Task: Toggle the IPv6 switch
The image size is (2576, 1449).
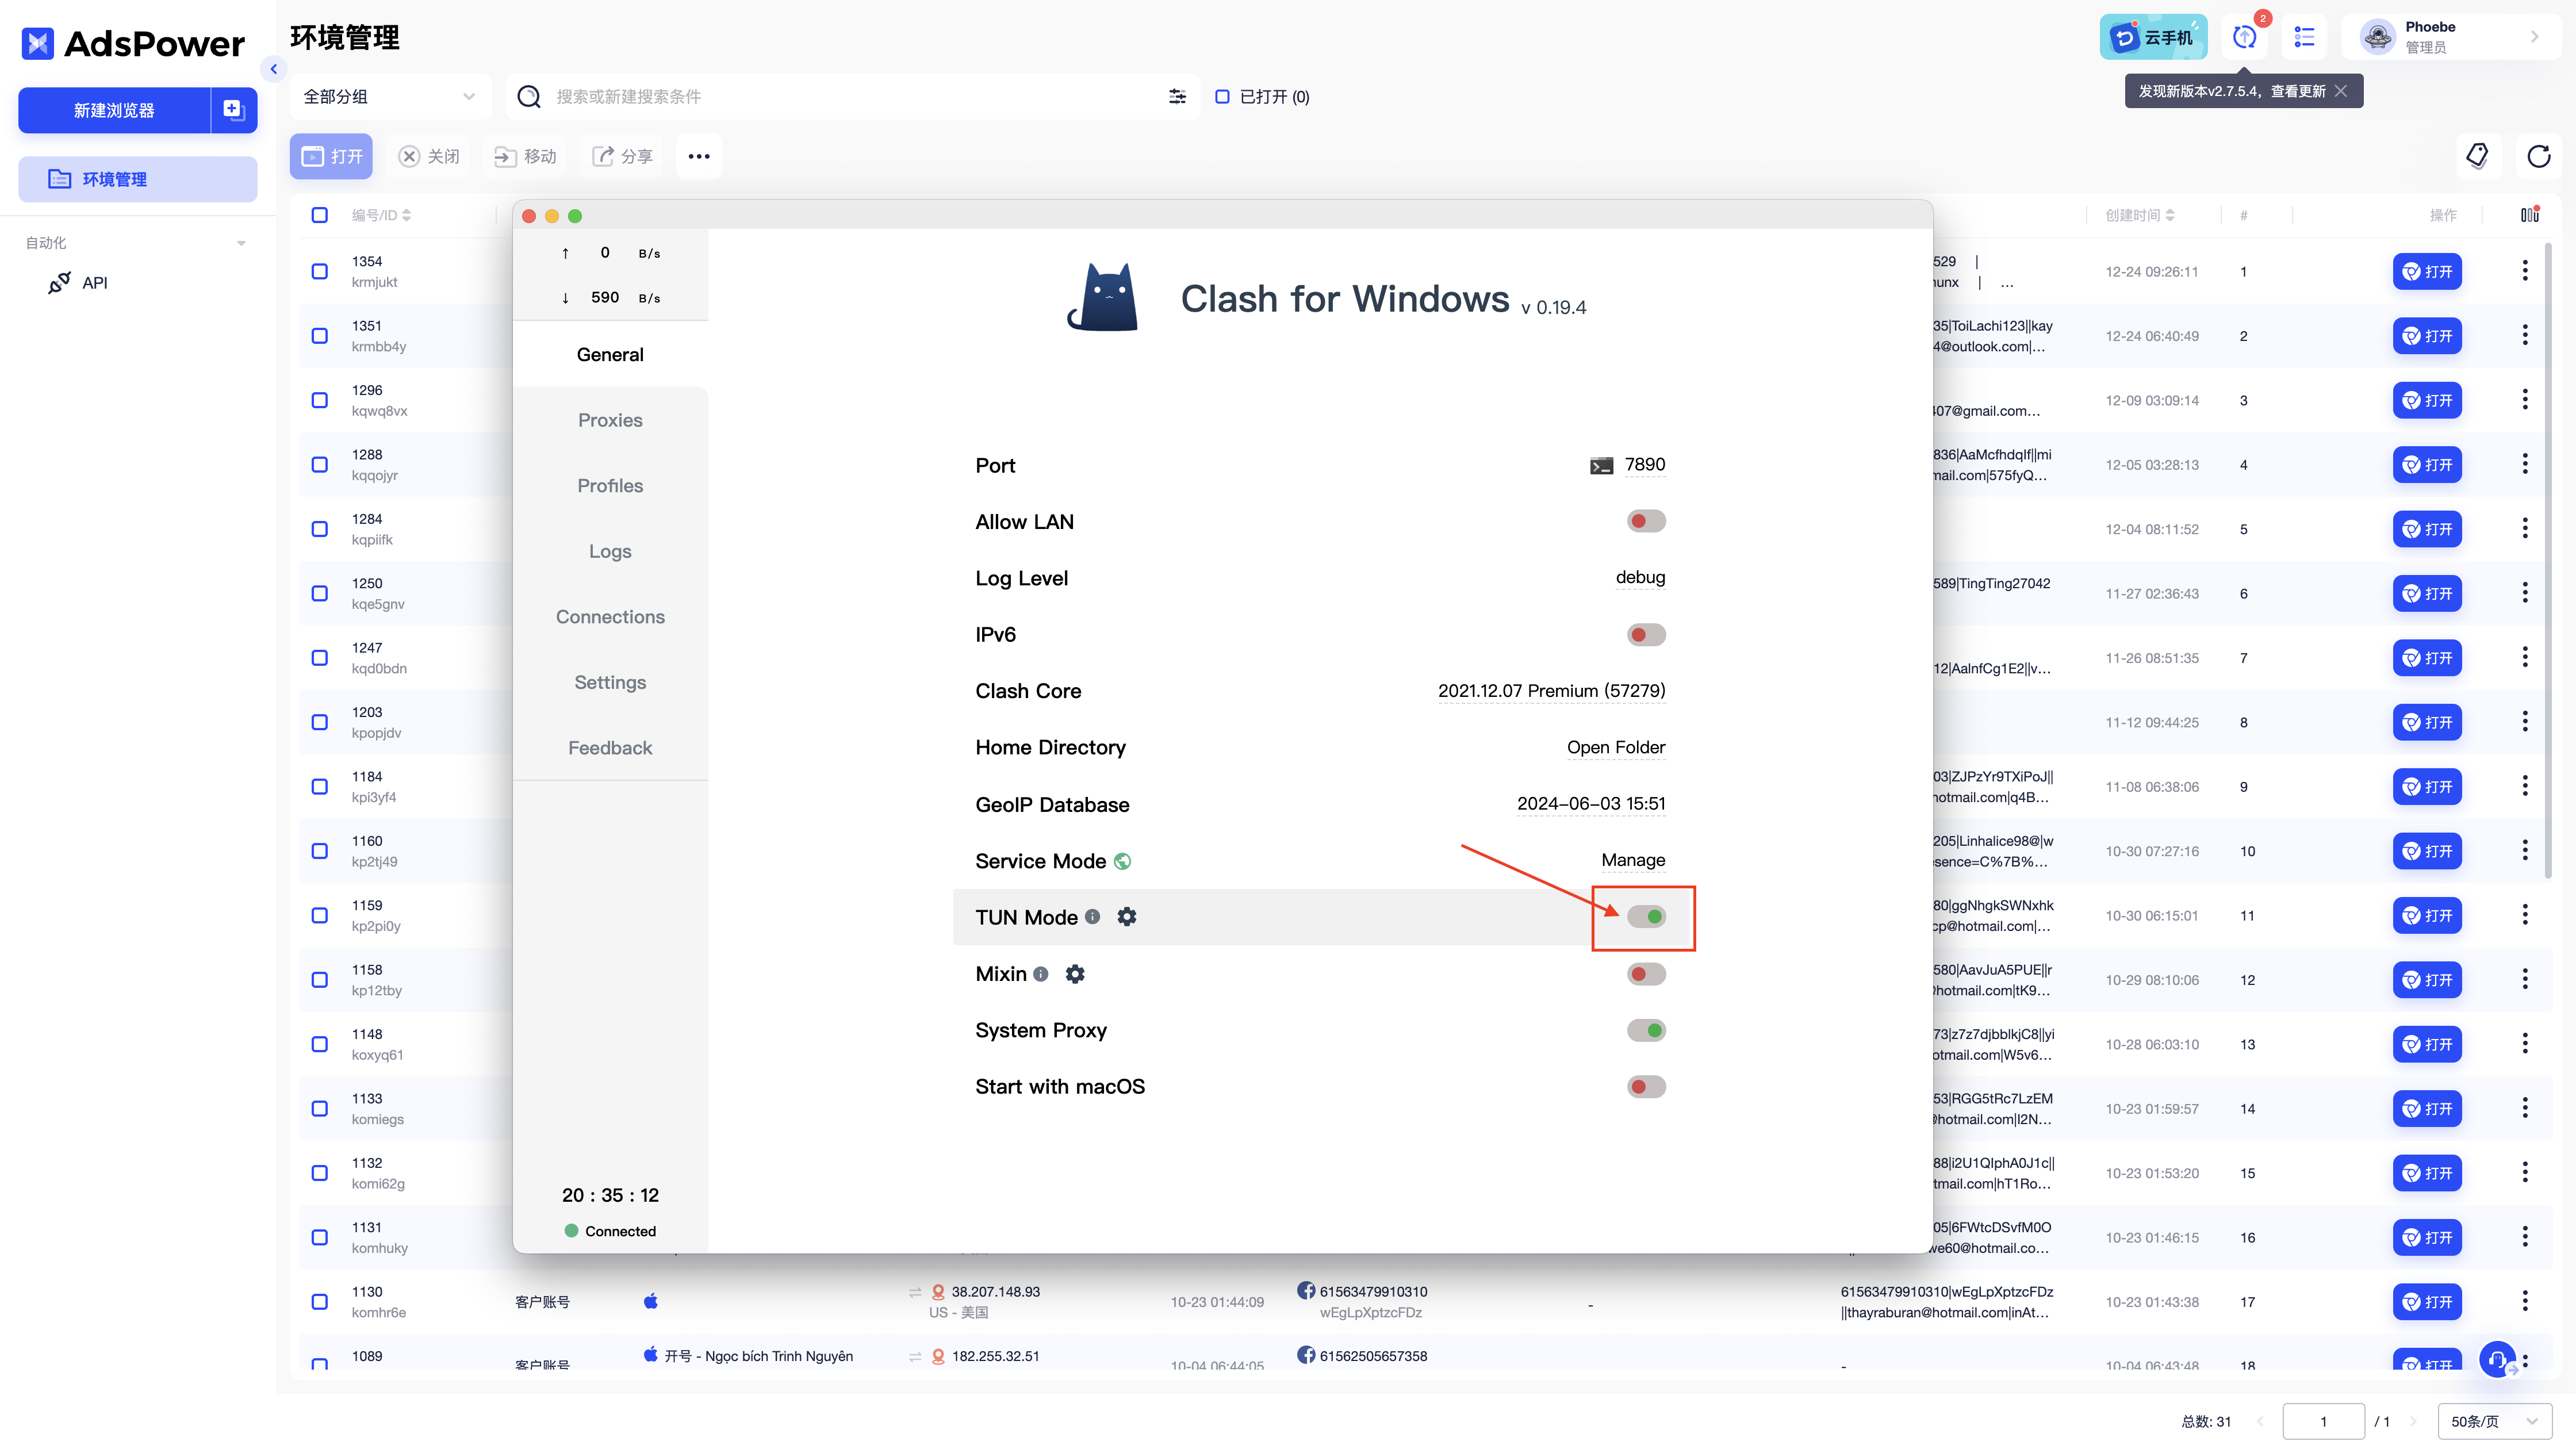Action: coord(1646,635)
